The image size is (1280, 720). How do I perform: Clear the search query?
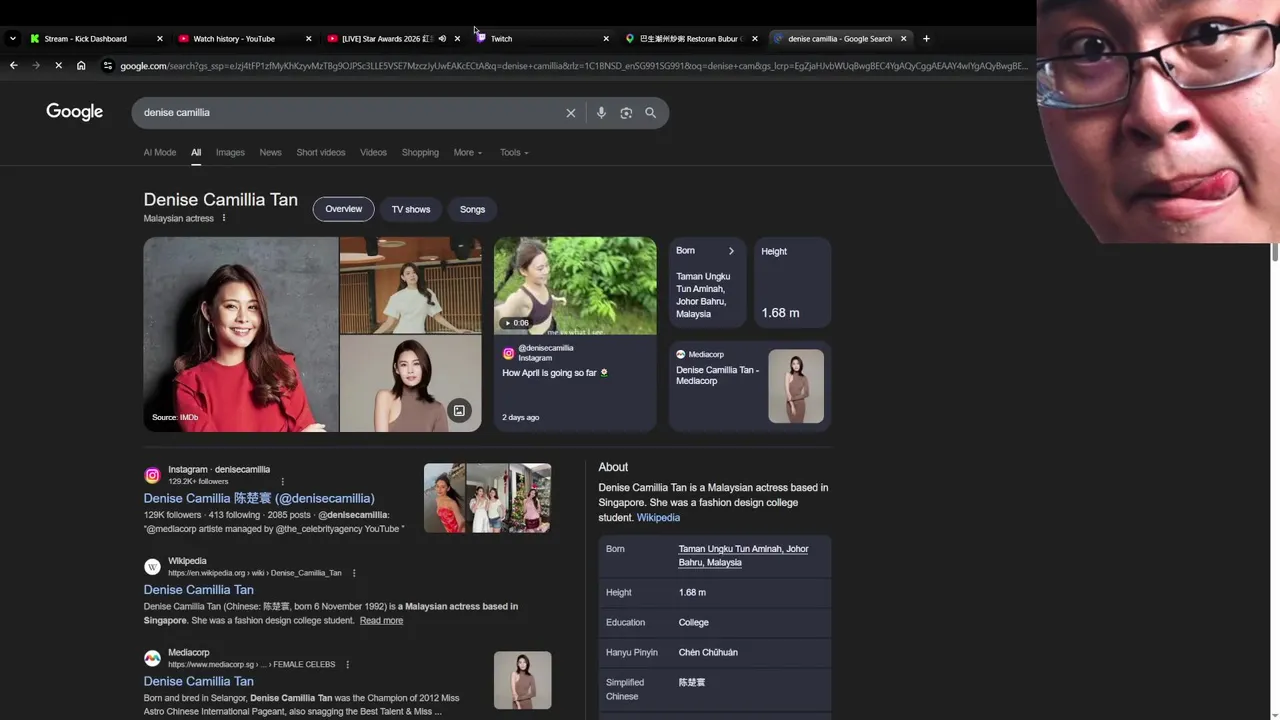pyautogui.click(x=571, y=113)
